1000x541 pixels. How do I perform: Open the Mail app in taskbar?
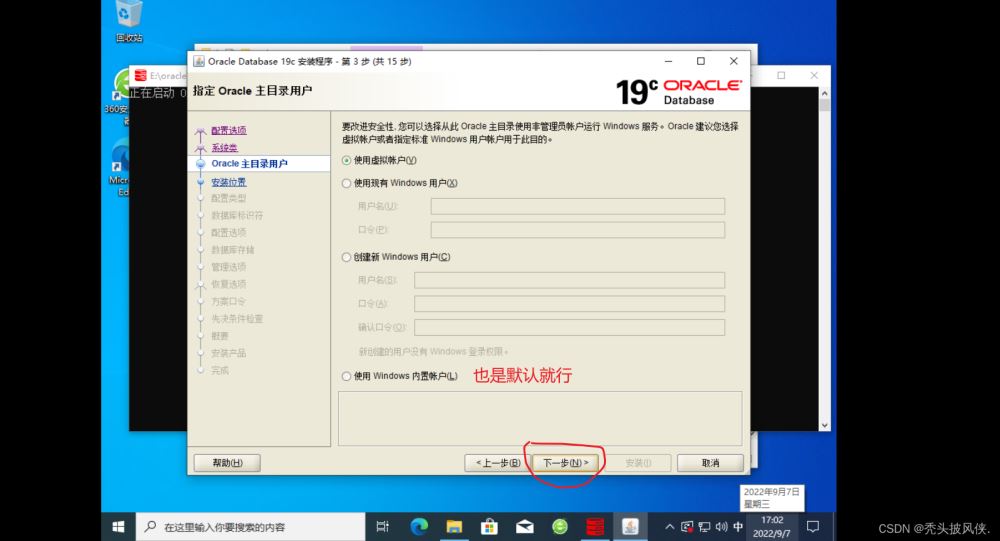525,526
